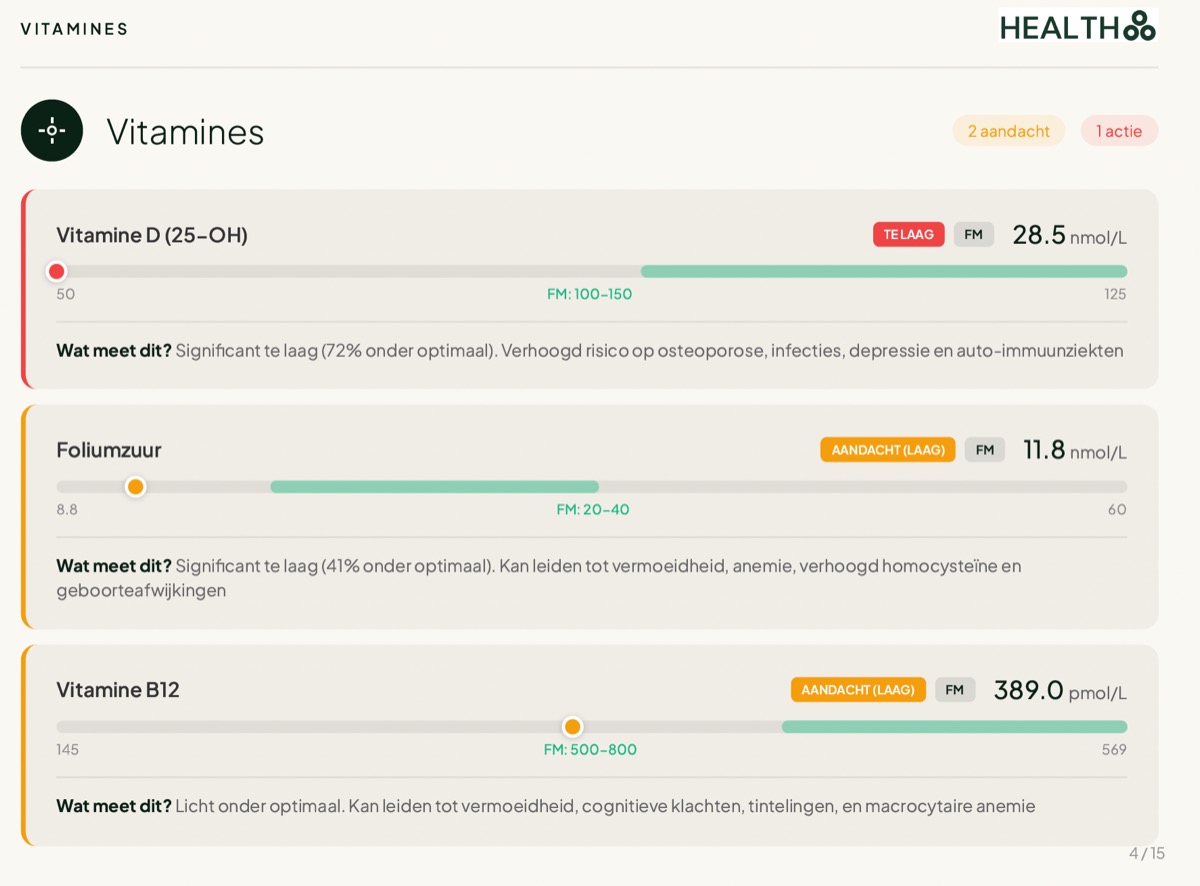Click the '2 aandacht' badge
The height and width of the screenshot is (886, 1200).
tap(1008, 131)
